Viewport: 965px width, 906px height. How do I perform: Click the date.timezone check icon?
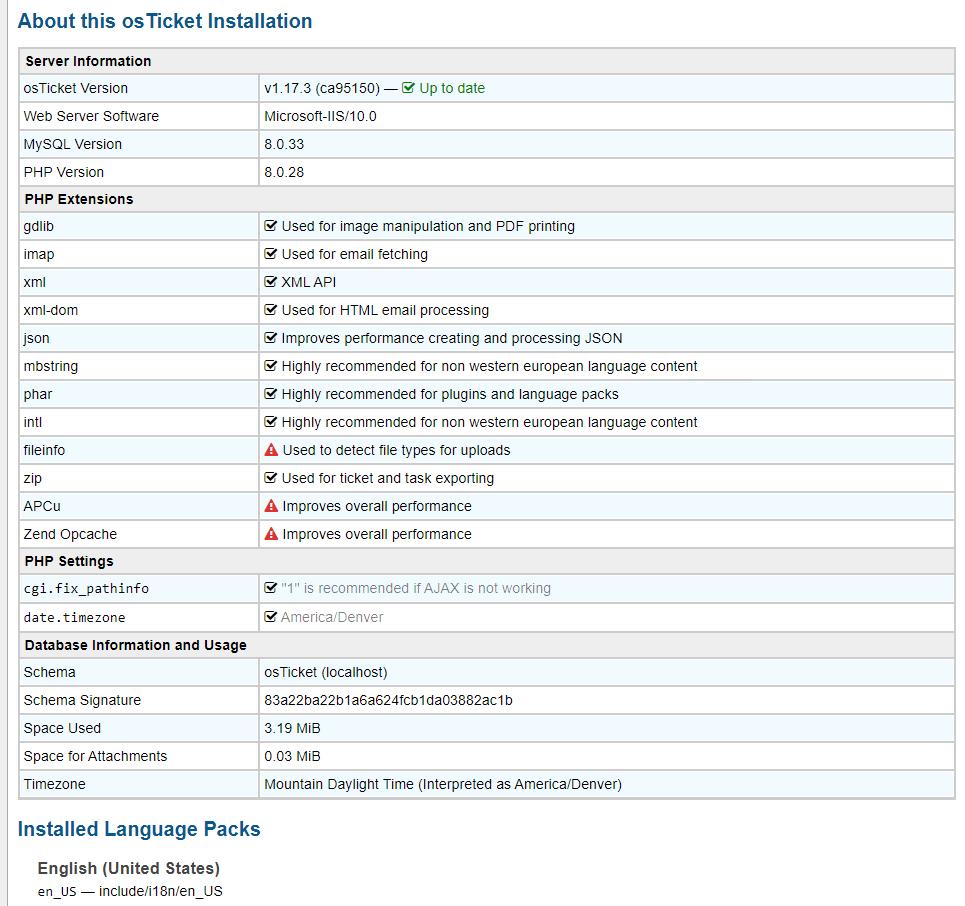[270, 617]
